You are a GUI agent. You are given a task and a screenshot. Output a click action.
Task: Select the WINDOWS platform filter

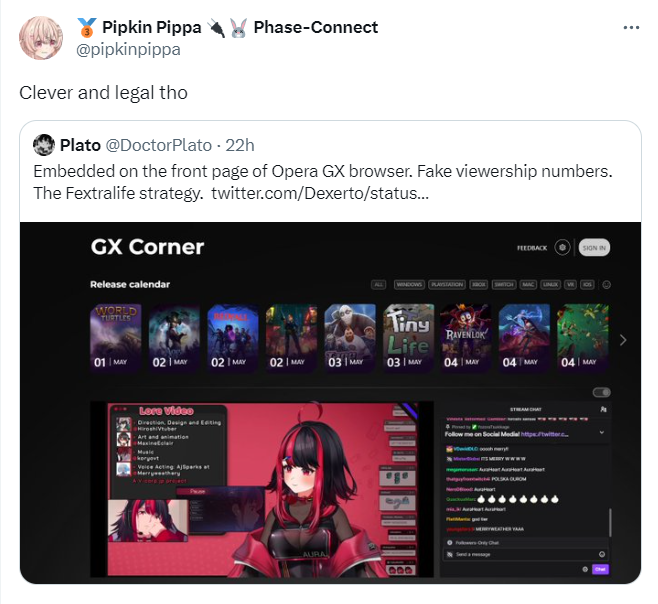pyautogui.click(x=409, y=285)
